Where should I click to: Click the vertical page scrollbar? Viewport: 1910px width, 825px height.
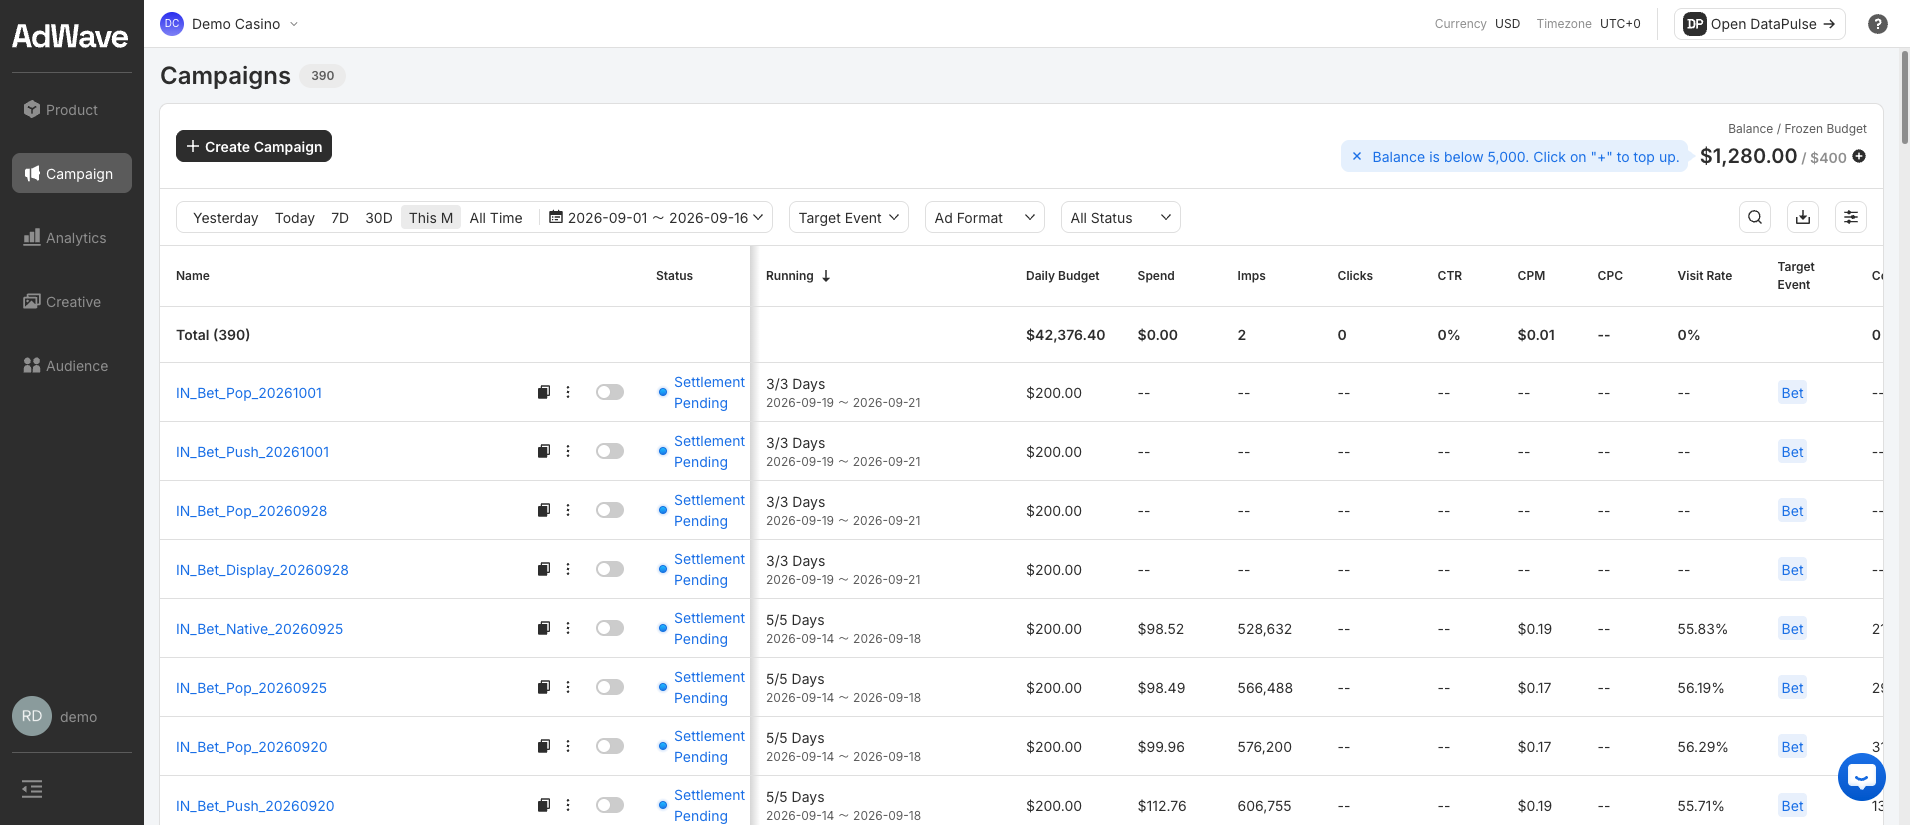(1904, 97)
